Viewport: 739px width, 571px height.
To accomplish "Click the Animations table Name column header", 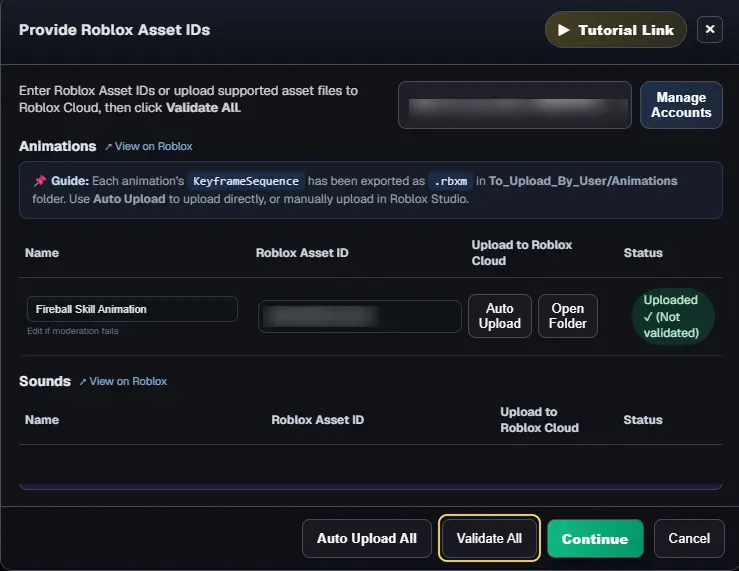I will click(42, 253).
